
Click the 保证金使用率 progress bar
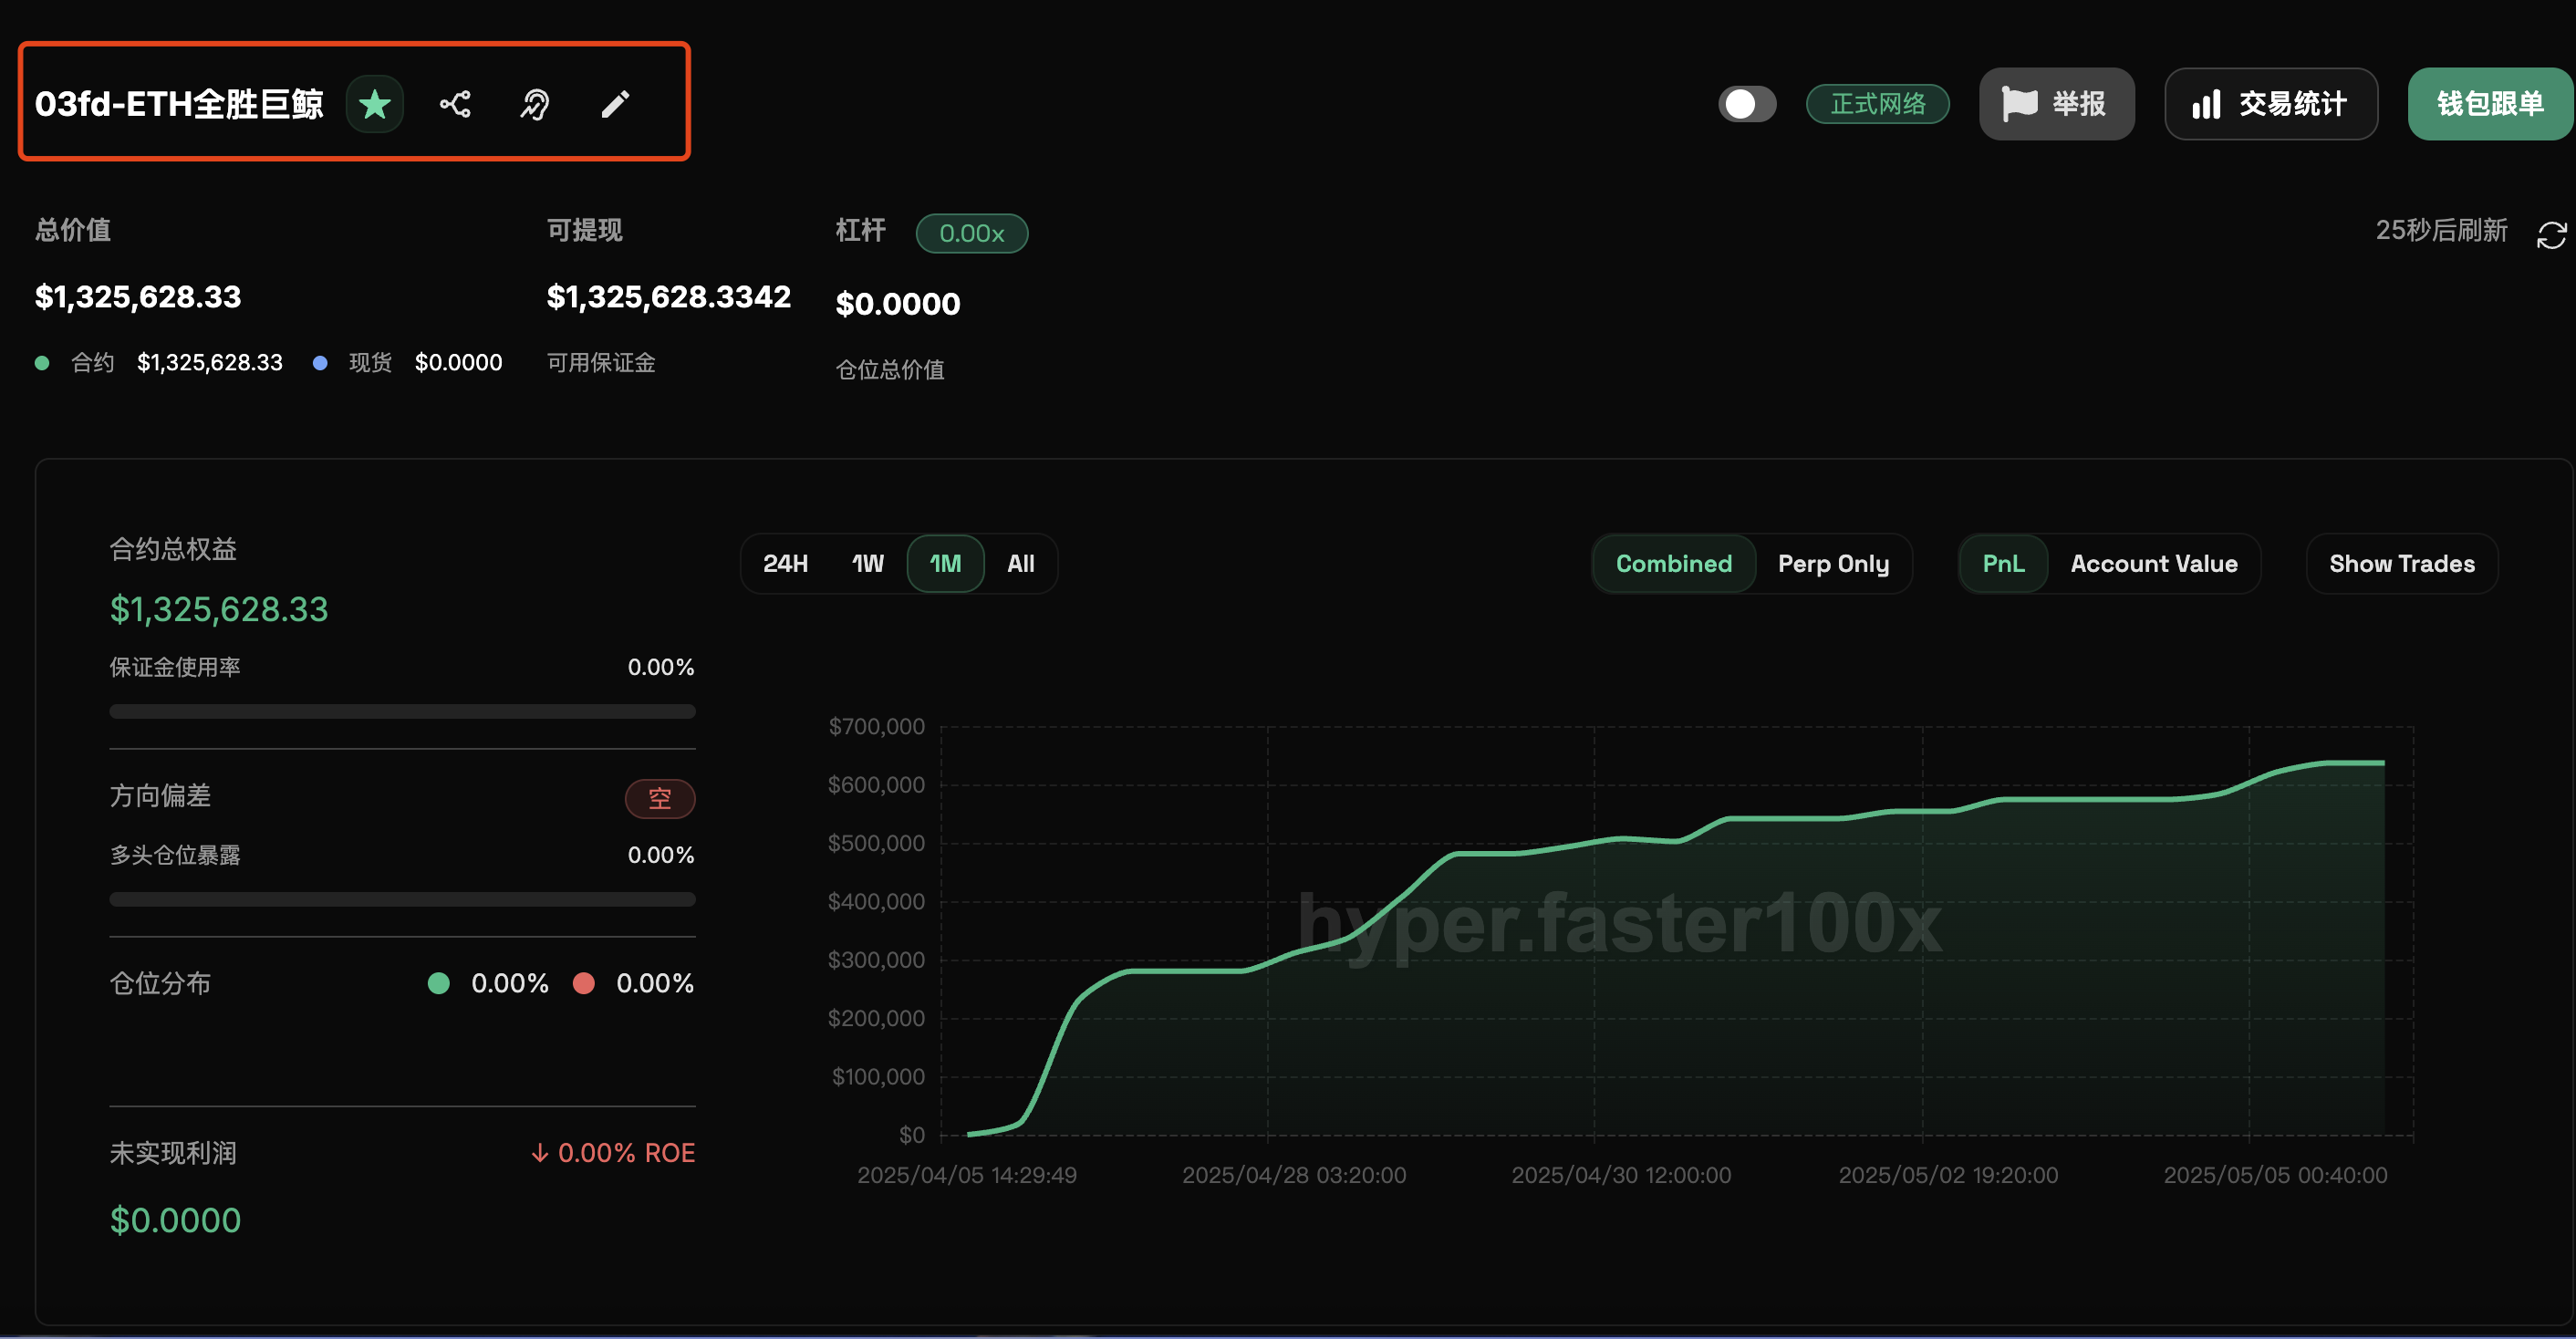[x=402, y=711]
